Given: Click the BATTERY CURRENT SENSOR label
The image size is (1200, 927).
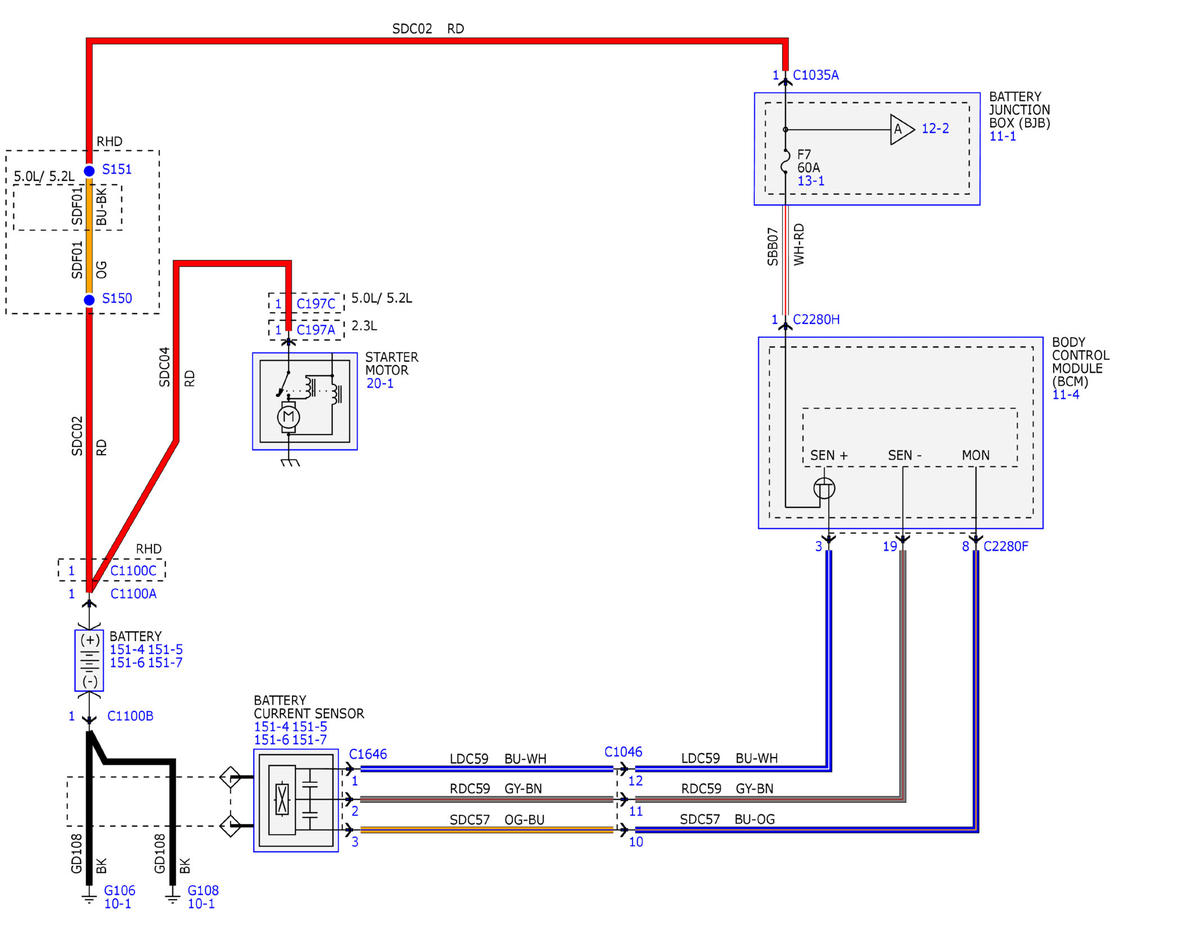Looking at the screenshot, I should click(x=309, y=707).
